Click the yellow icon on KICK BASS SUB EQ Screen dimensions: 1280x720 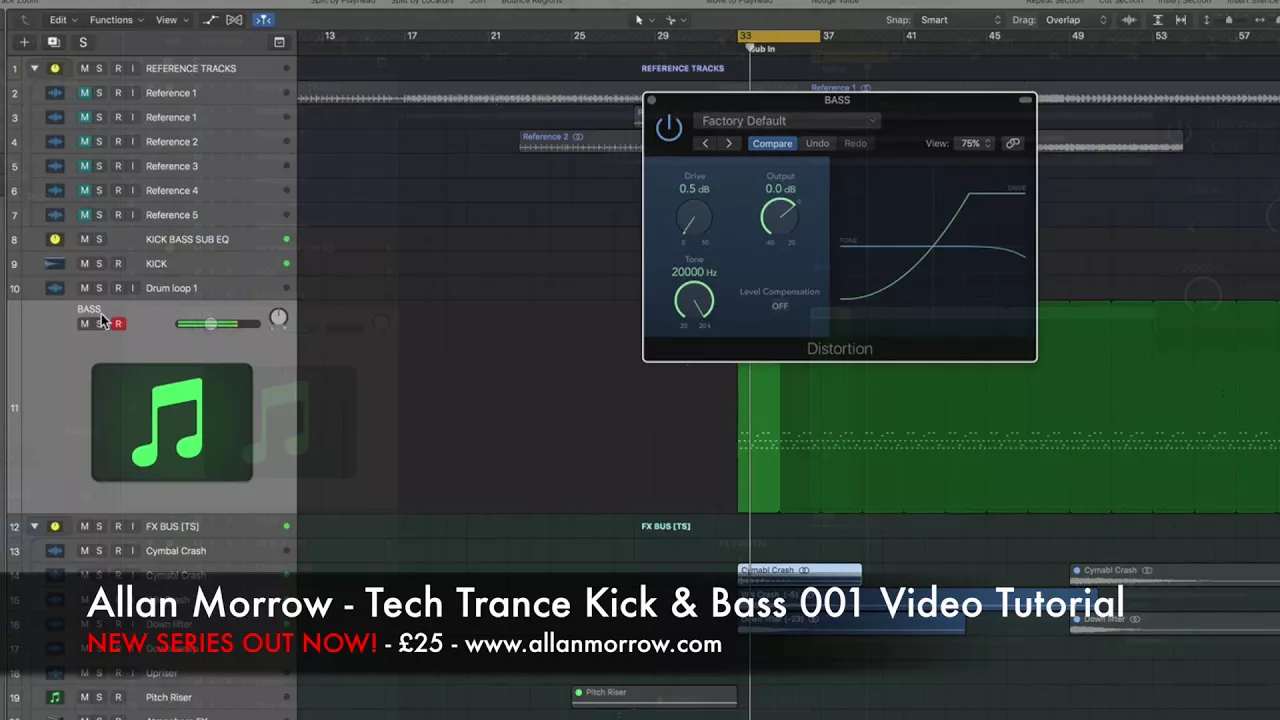coord(55,240)
